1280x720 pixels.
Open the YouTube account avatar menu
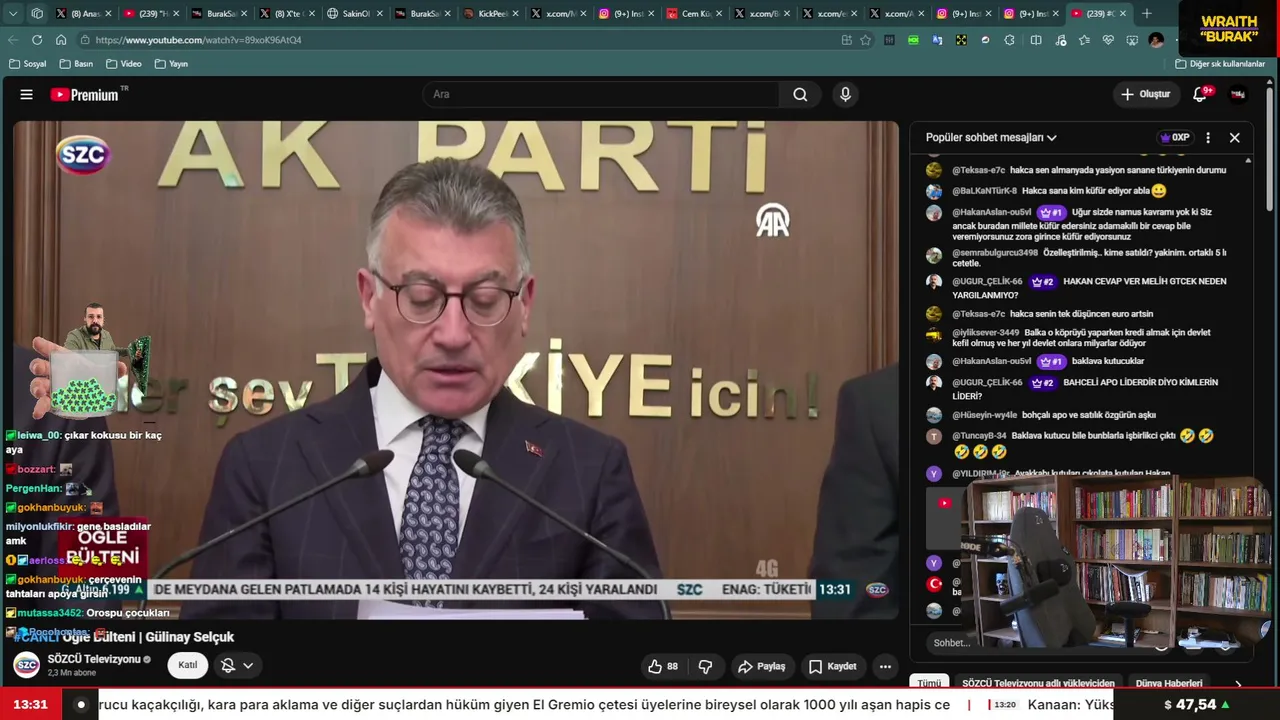pyautogui.click(x=1238, y=94)
